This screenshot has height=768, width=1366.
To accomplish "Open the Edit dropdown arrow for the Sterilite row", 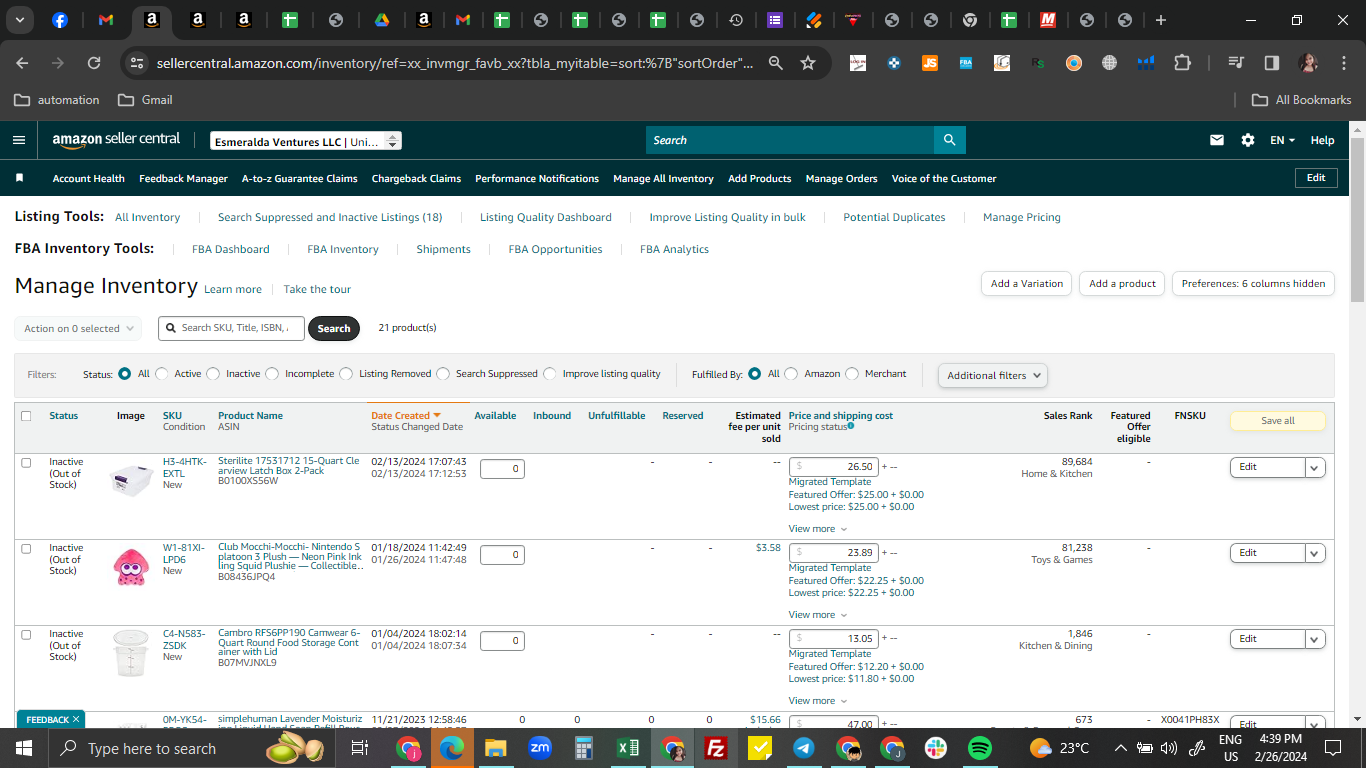I will pos(1315,467).
